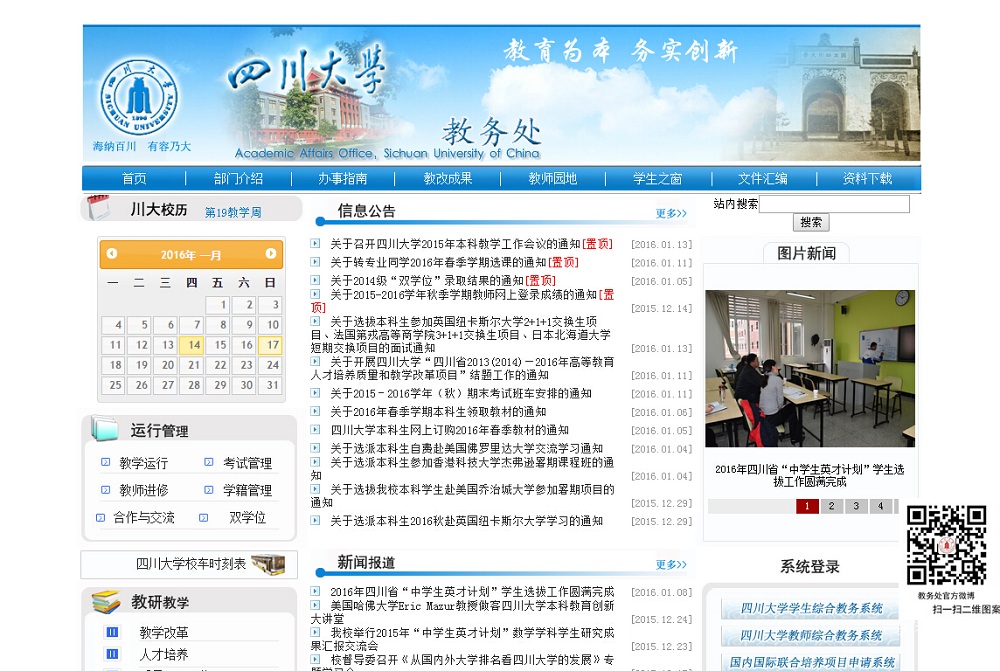1000x671 pixels.
Task: Click the 教研教学 books icon
Action: 106,601
